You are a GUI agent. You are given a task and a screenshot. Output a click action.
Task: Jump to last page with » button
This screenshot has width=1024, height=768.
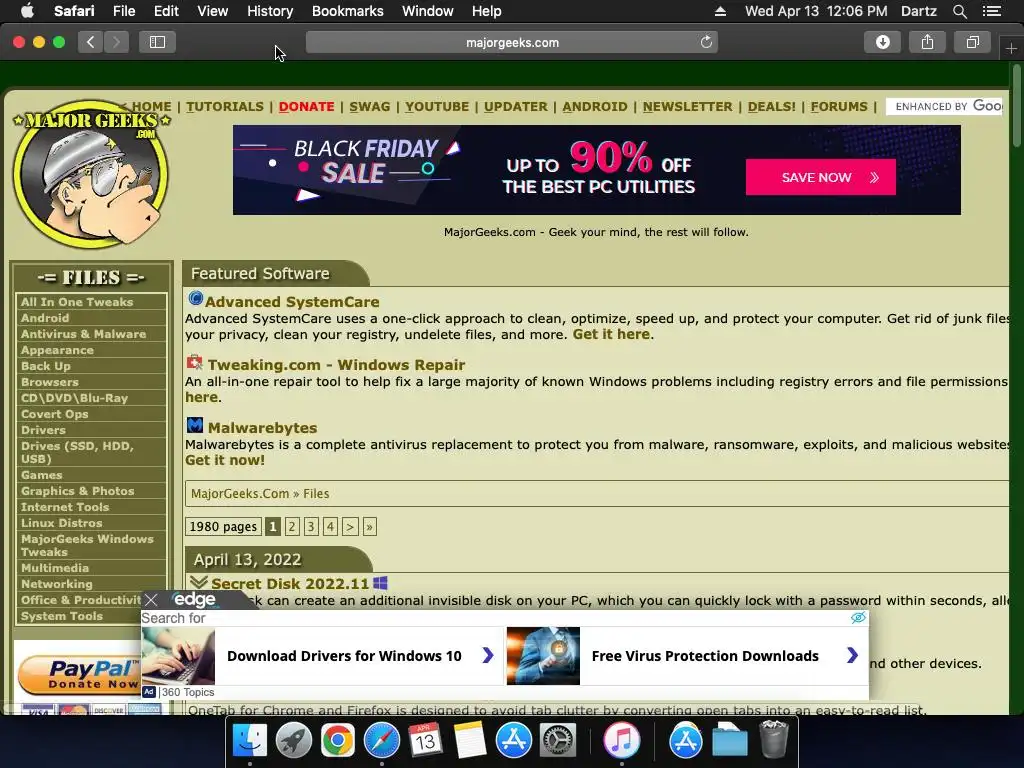(370, 526)
